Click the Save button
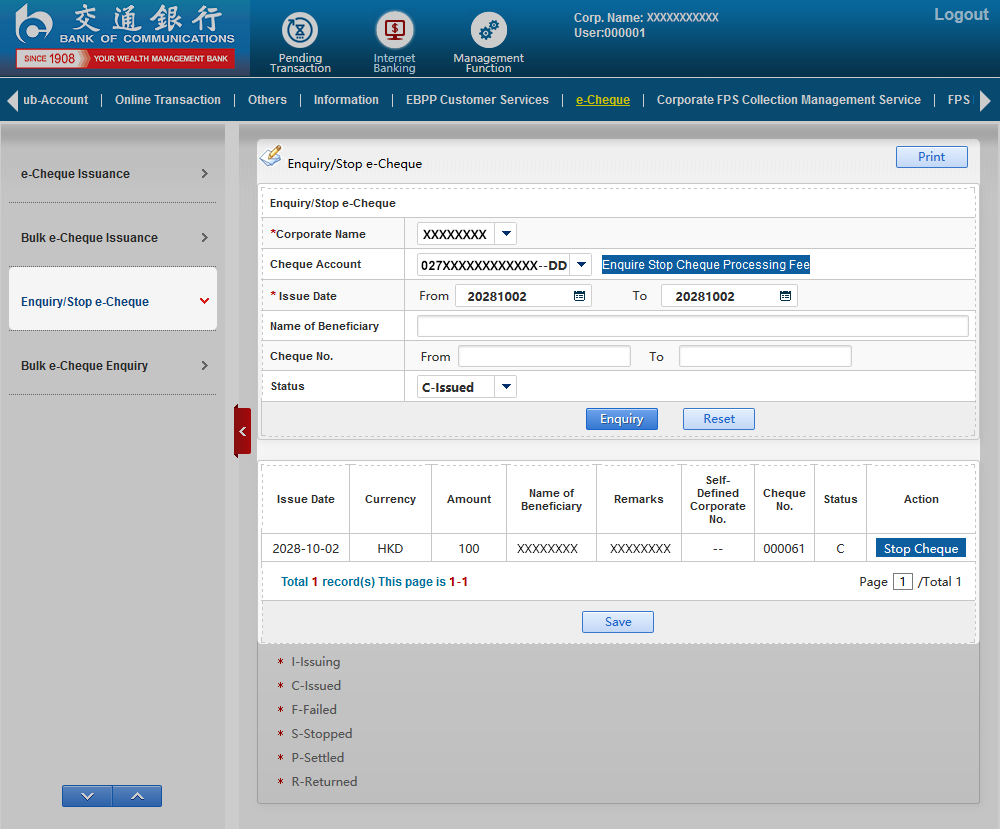The width and height of the screenshot is (1000, 829). [x=618, y=622]
